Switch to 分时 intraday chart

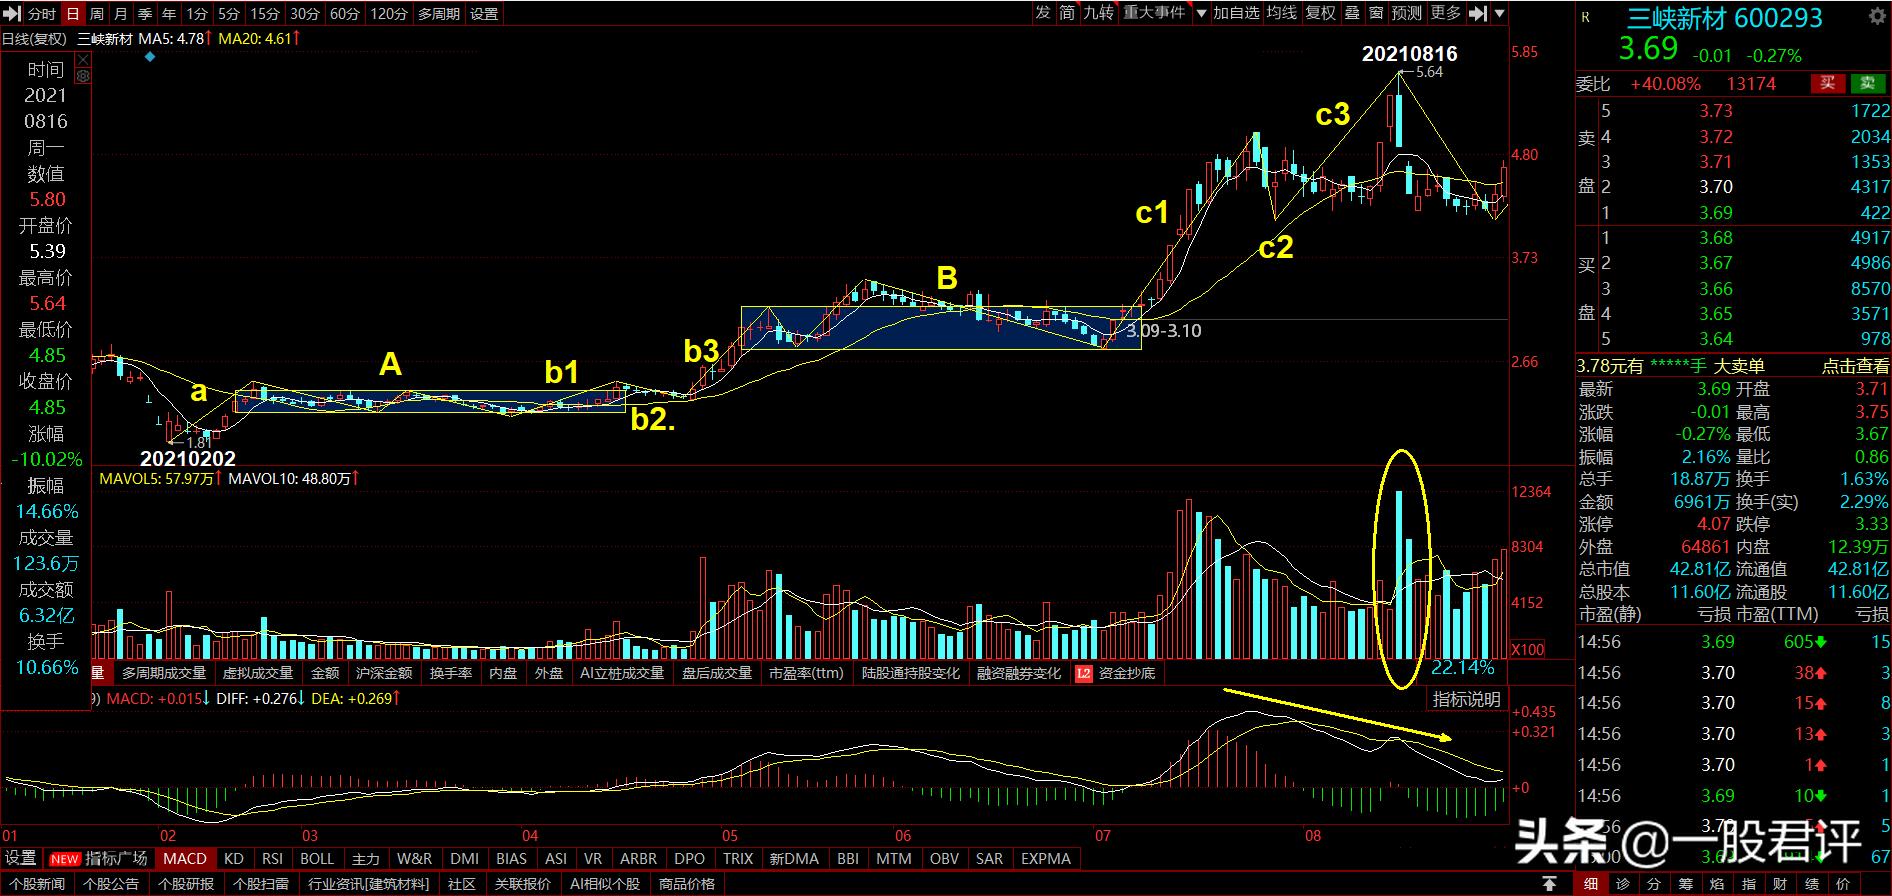pyautogui.click(x=42, y=14)
